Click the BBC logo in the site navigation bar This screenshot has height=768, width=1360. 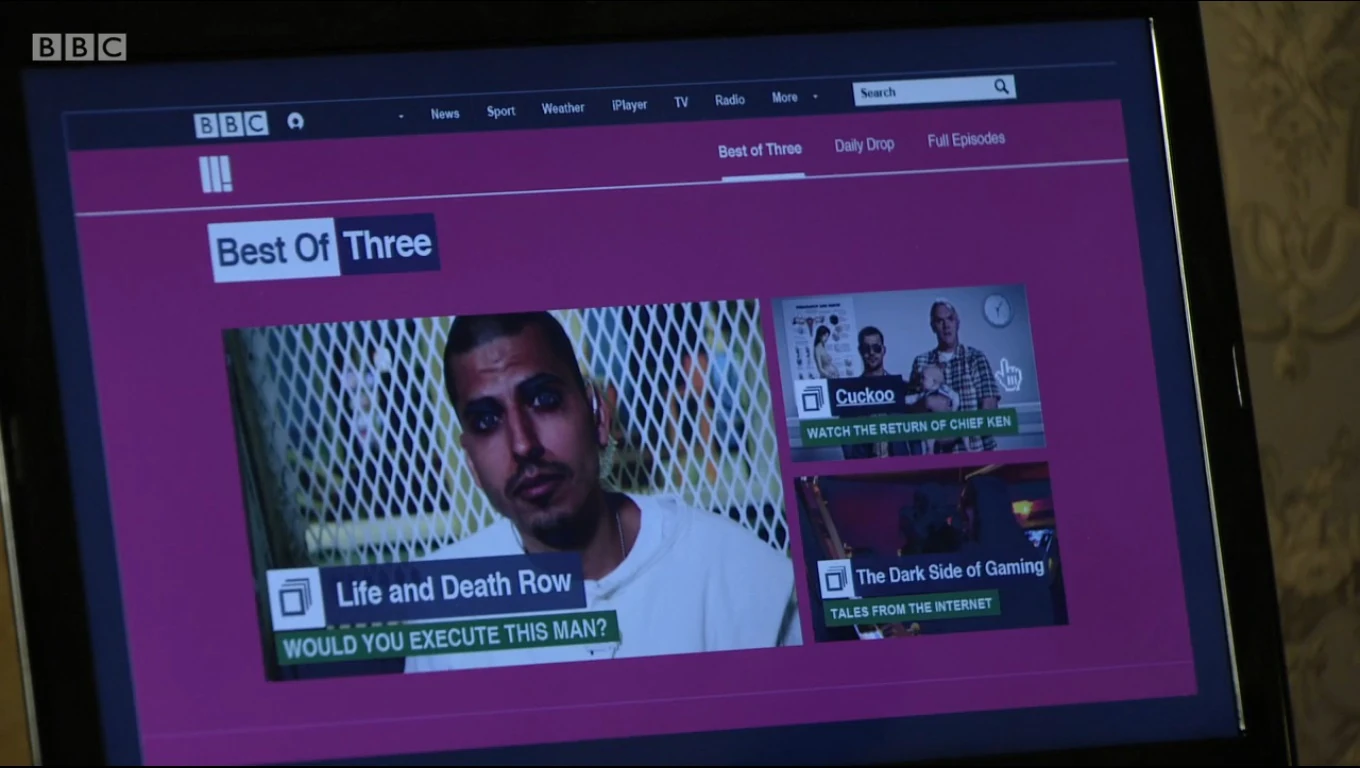click(231, 124)
